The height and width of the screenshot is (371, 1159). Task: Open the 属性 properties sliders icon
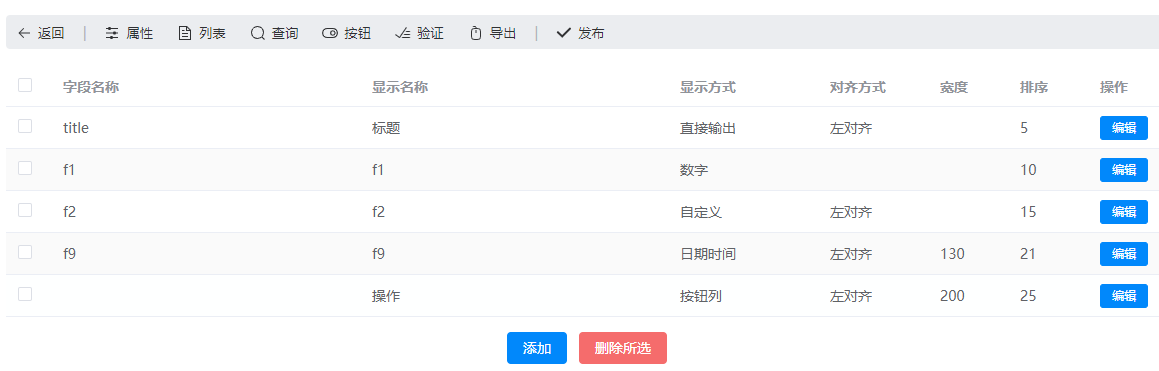tap(112, 33)
